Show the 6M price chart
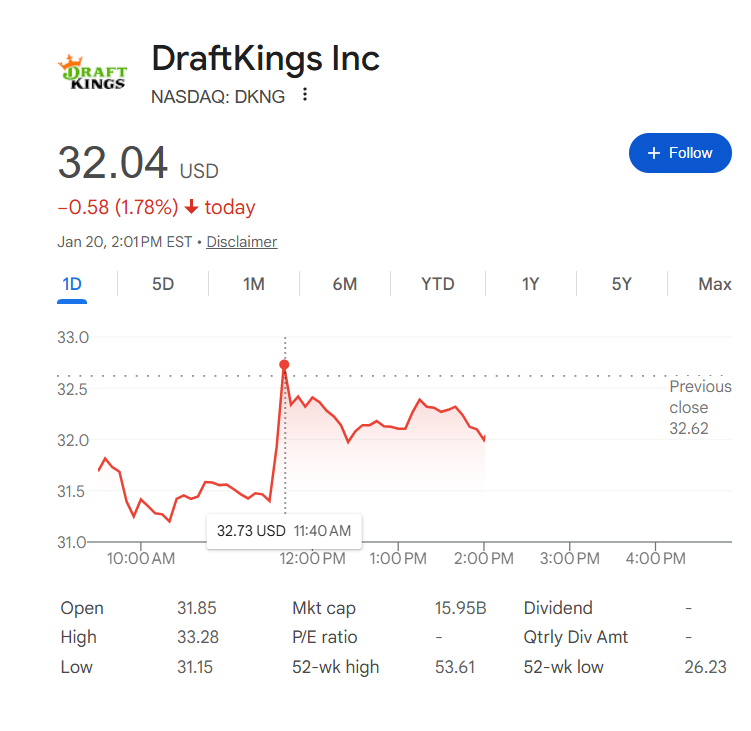 tap(345, 284)
